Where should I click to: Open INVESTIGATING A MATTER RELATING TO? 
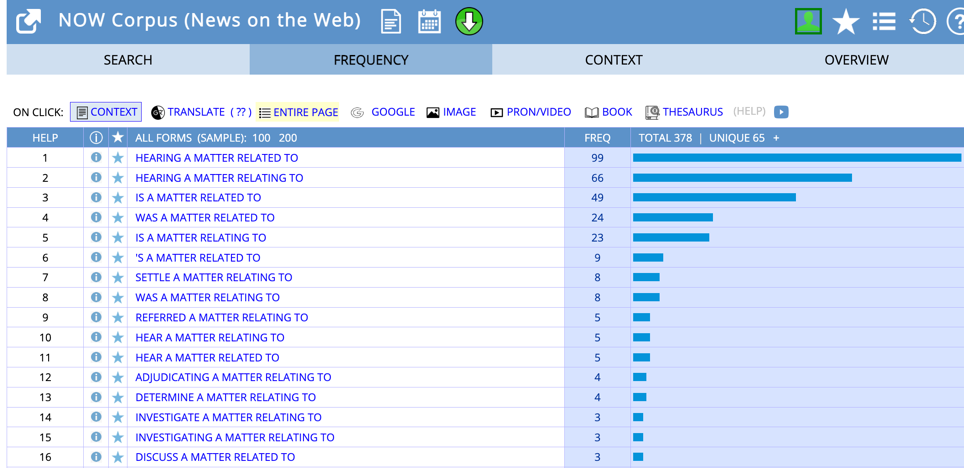(x=235, y=437)
